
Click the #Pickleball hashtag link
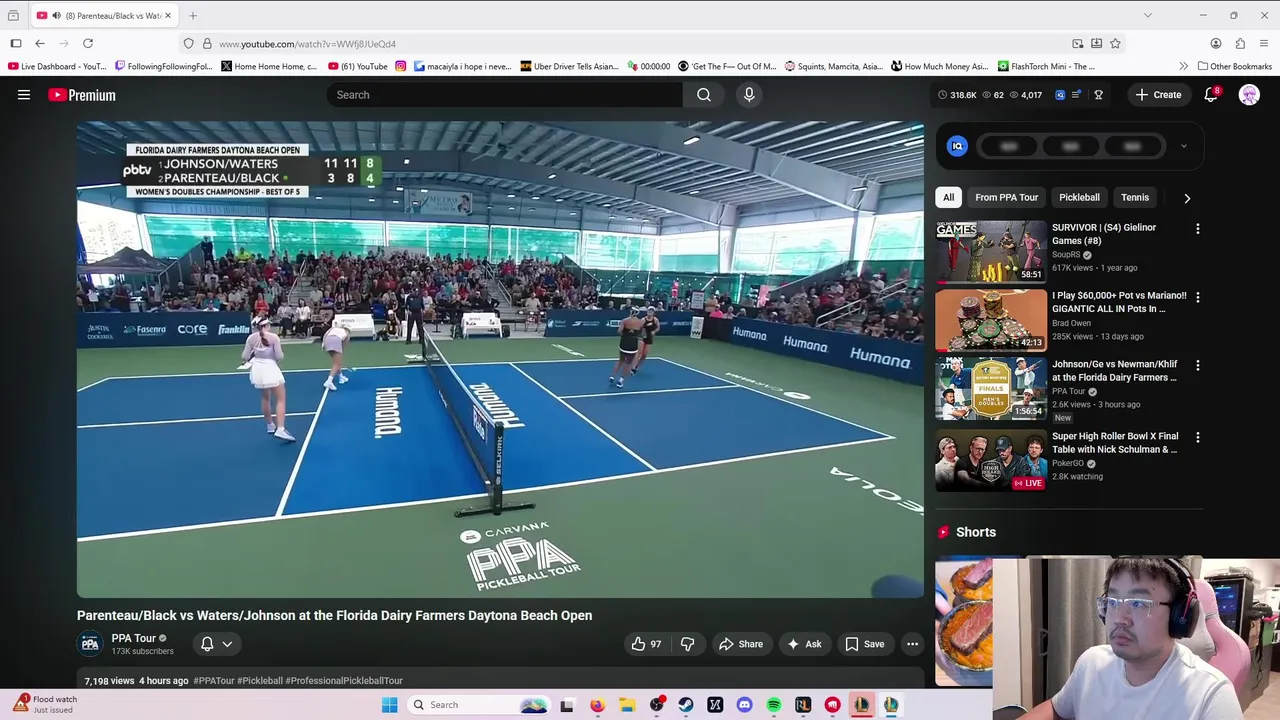tap(260, 681)
